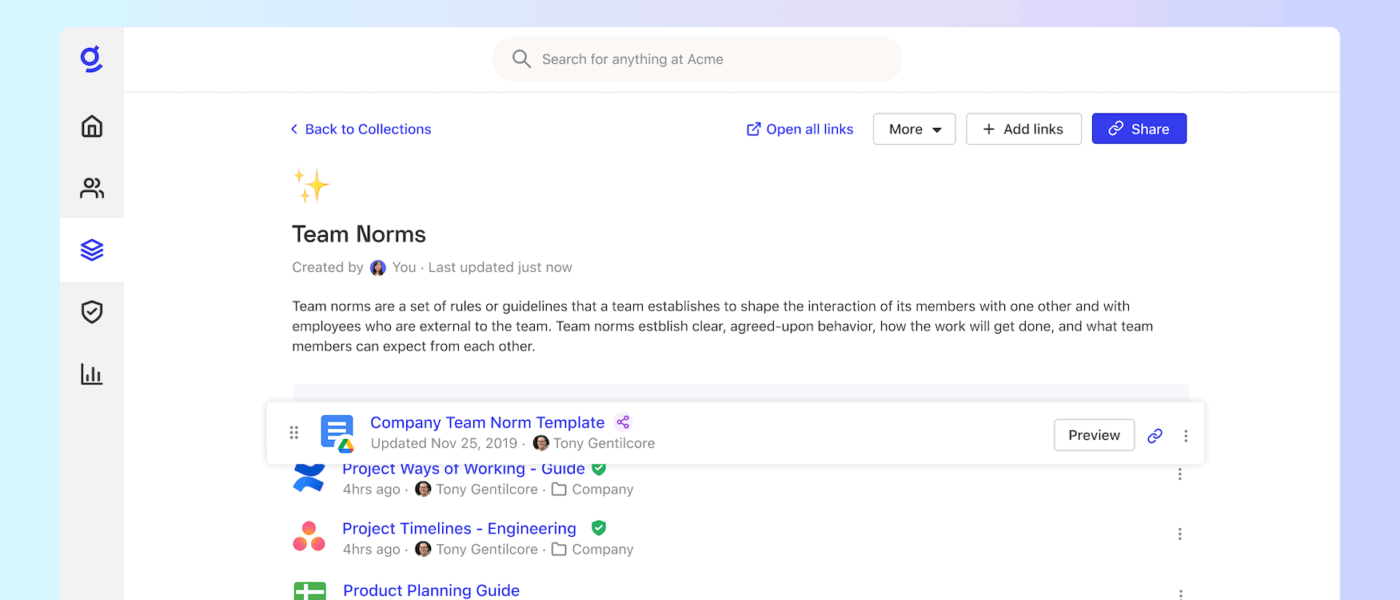Click the Back to Collections link
Image resolution: width=1400 pixels, height=600 pixels.
click(x=360, y=129)
